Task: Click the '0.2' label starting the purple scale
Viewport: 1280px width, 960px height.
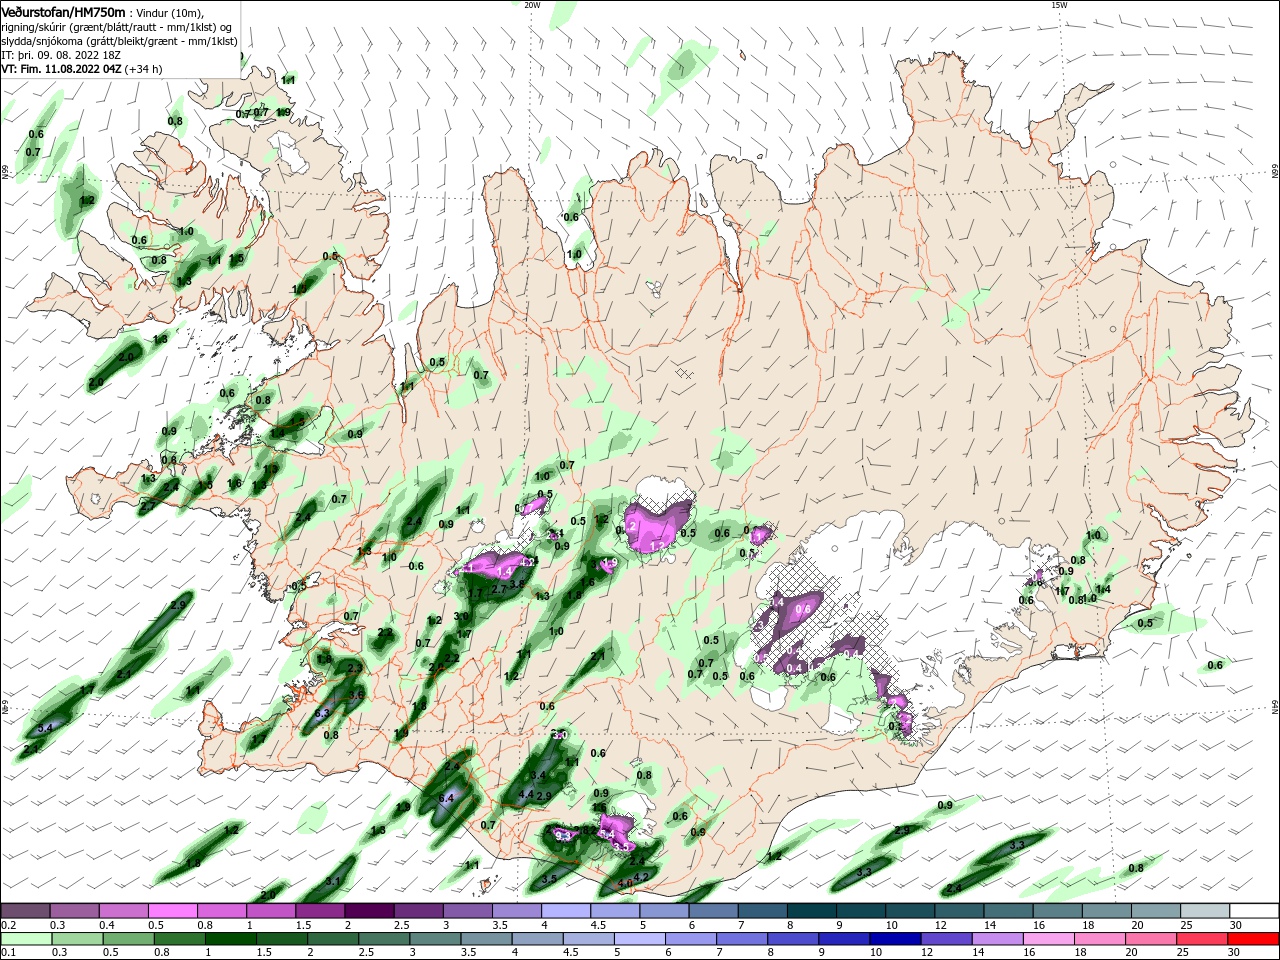Action: coord(8,925)
